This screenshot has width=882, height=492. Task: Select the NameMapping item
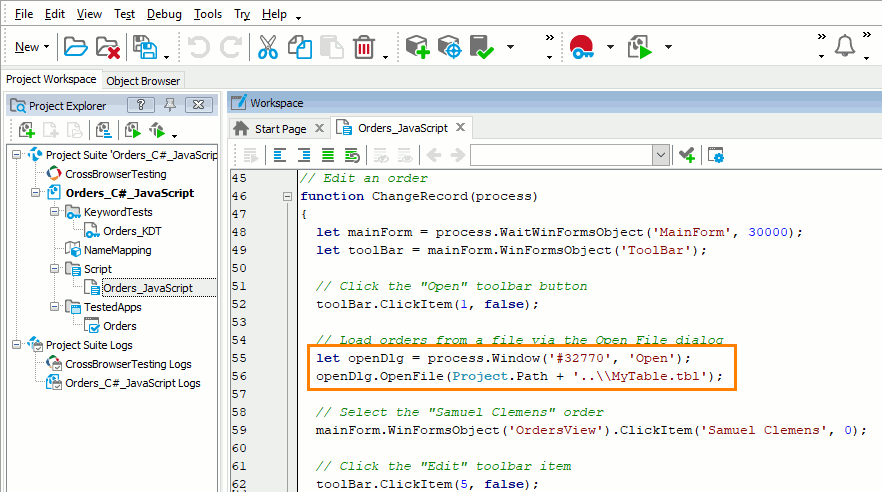[118, 250]
